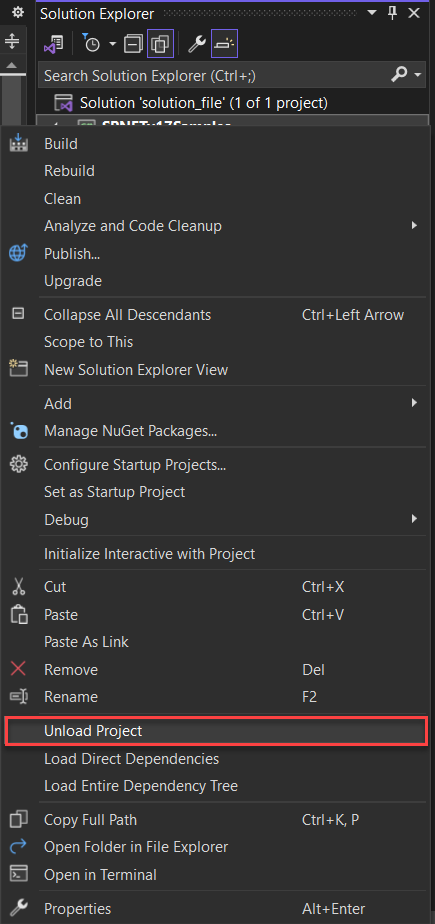Click the Manage NuGet Packages icon
This screenshot has width=435, height=924.
click(x=19, y=431)
